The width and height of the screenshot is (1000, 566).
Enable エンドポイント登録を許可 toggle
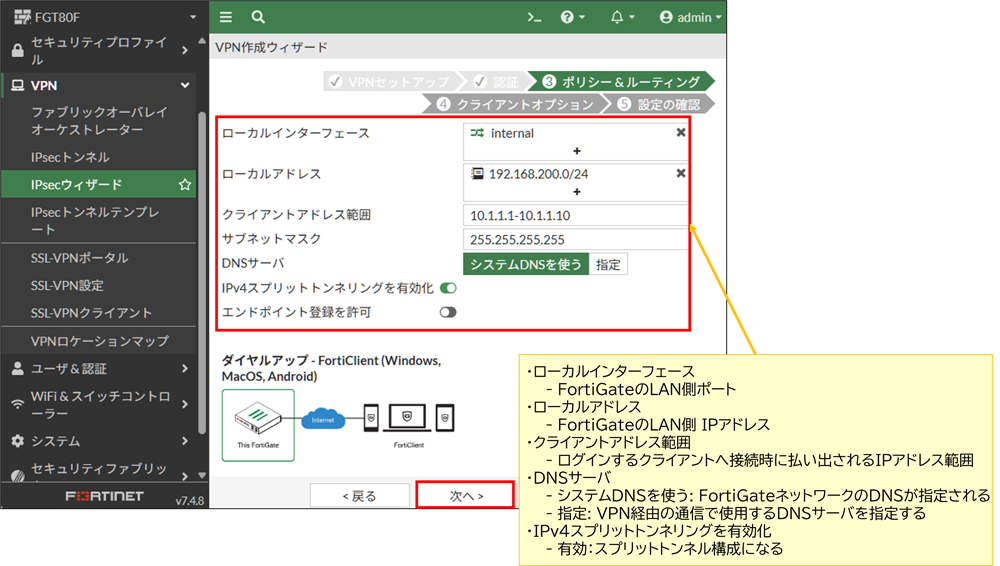[448, 312]
